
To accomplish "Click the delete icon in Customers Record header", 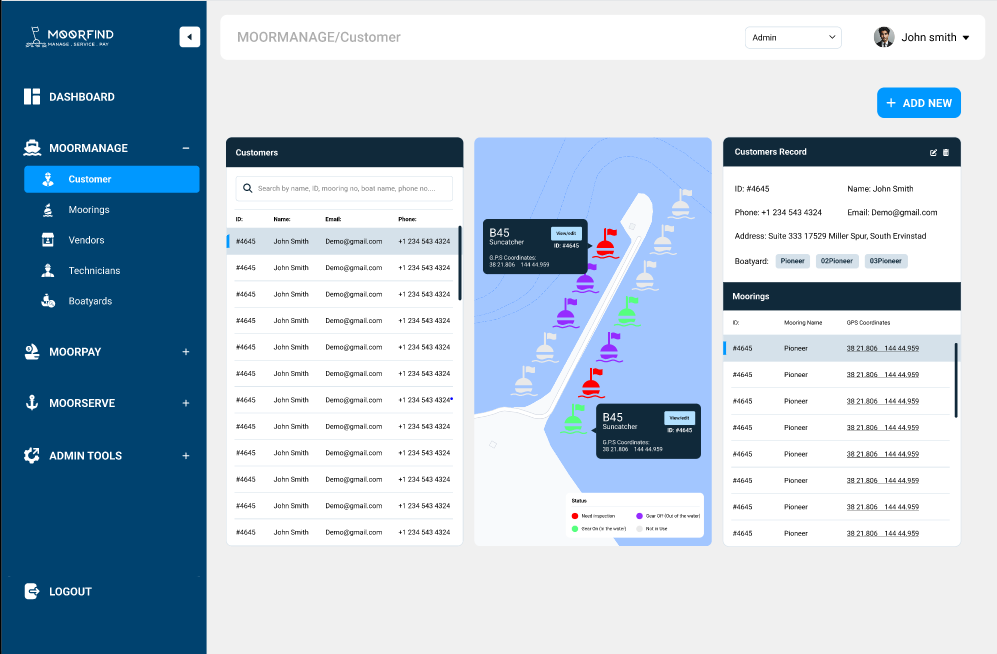I will tap(946, 152).
